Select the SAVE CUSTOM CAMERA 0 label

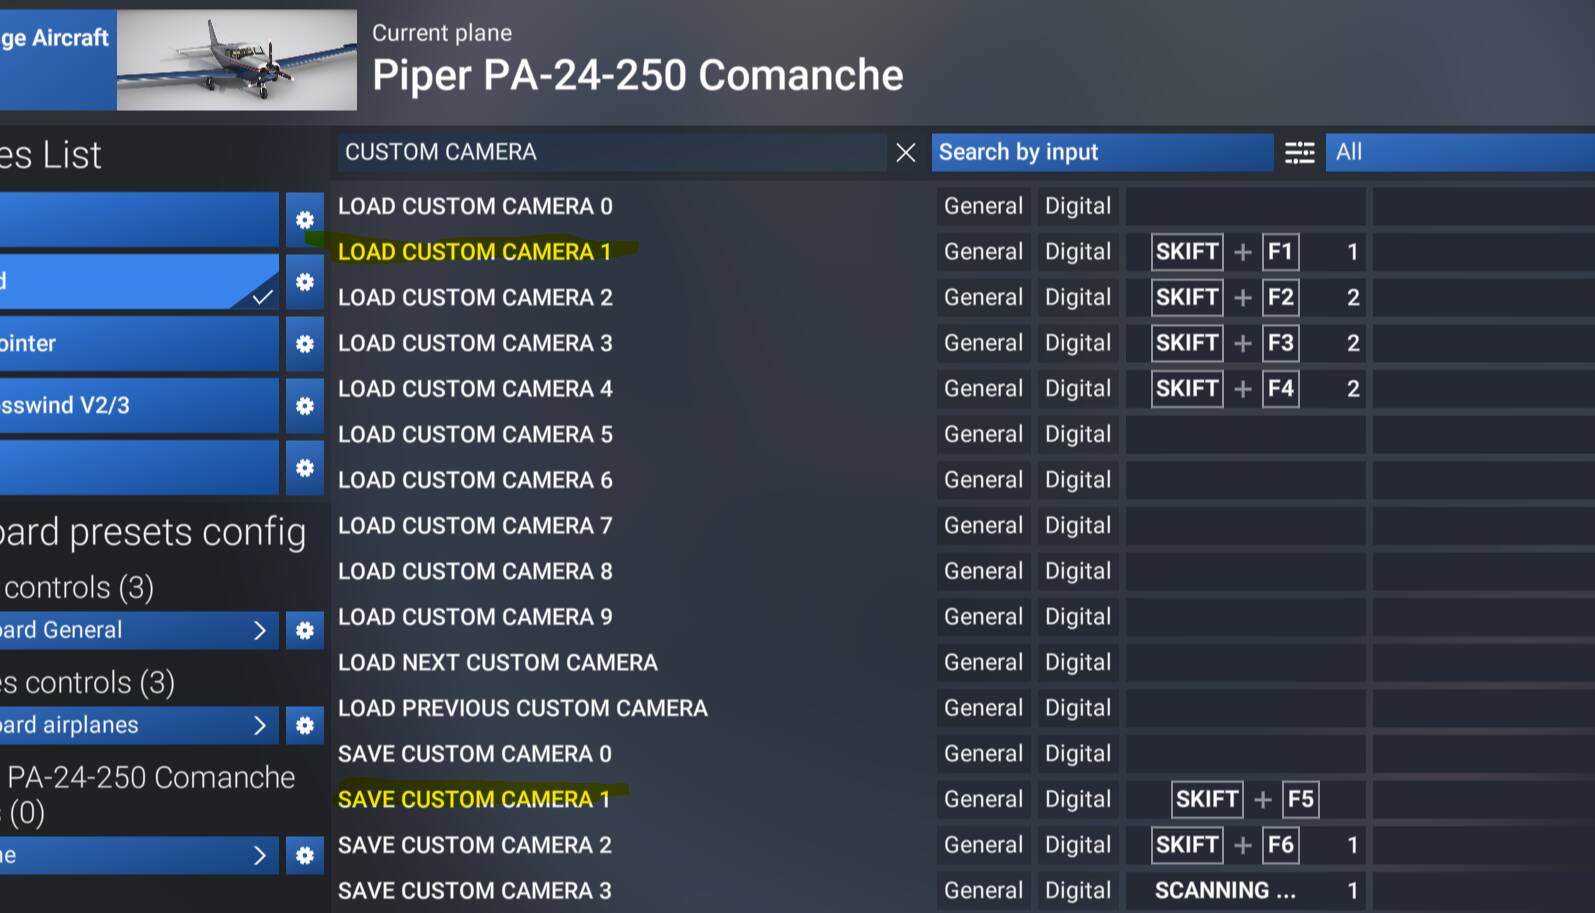475,754
